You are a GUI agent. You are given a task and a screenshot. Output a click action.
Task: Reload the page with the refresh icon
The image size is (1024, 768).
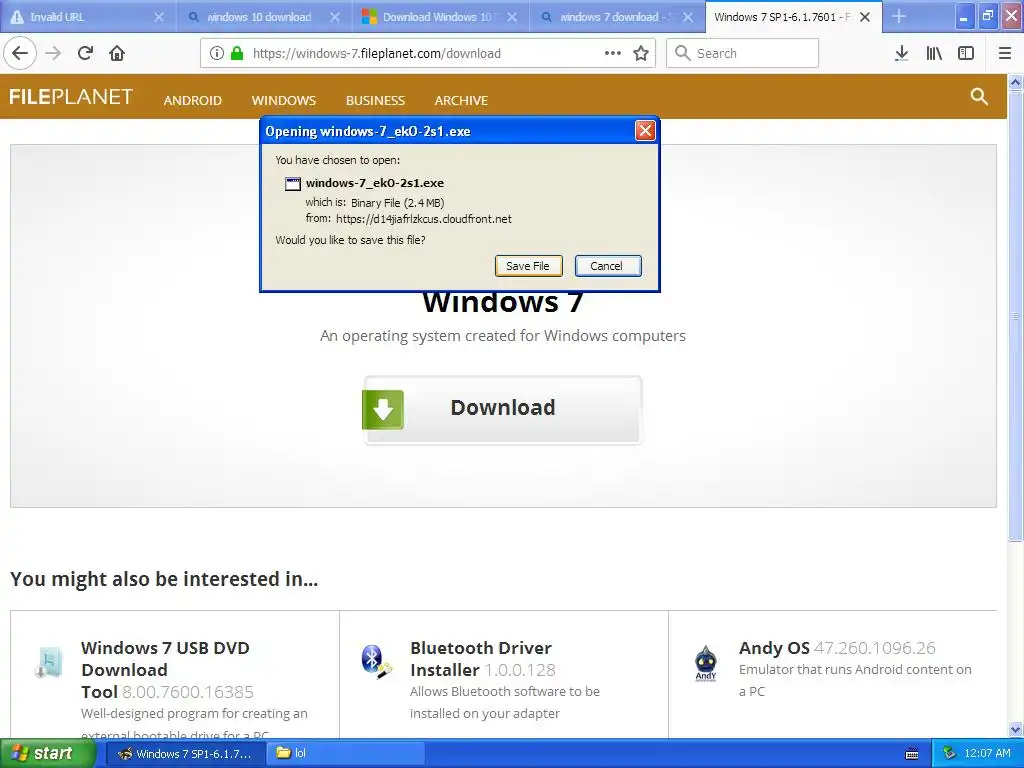[85, 53]
